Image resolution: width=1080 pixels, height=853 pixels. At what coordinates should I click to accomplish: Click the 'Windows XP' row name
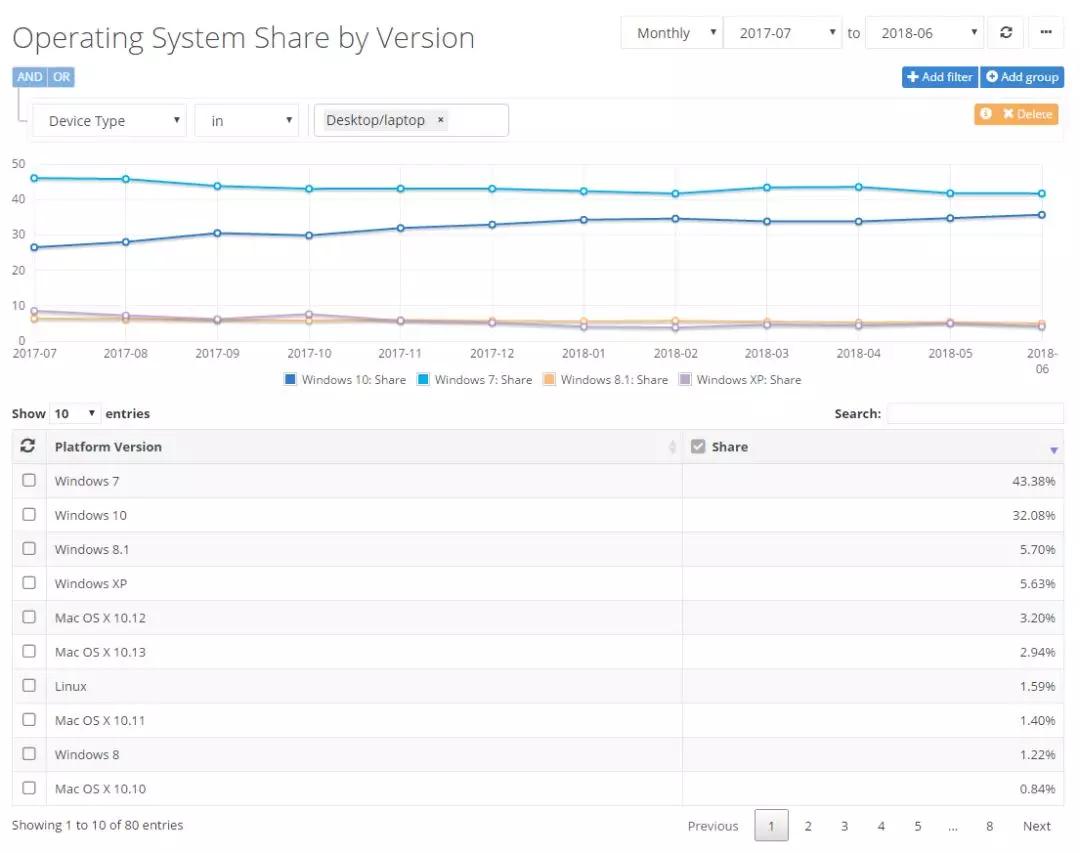coord(91,584)
